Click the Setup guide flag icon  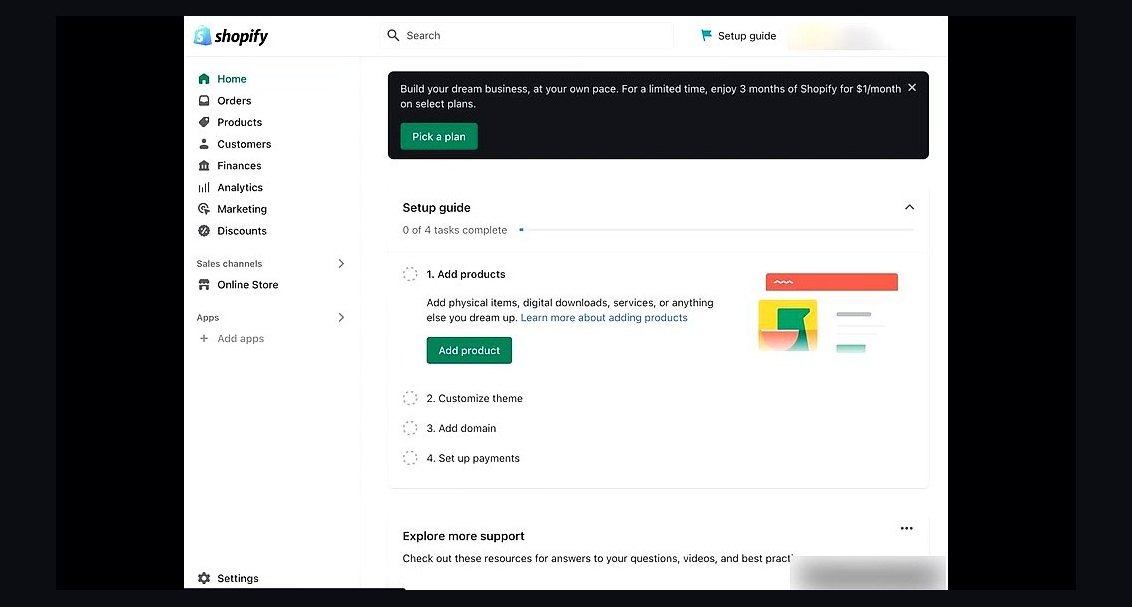tap(706, 35)
